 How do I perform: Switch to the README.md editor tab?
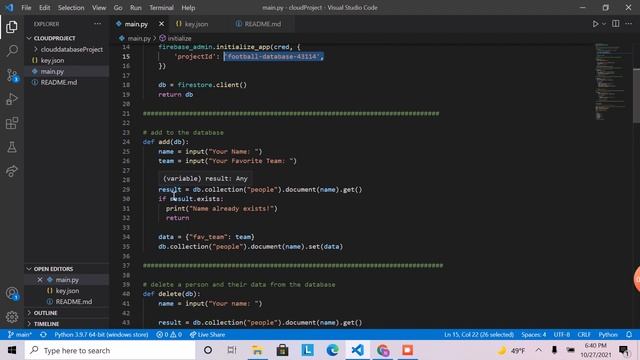(262, 24)
